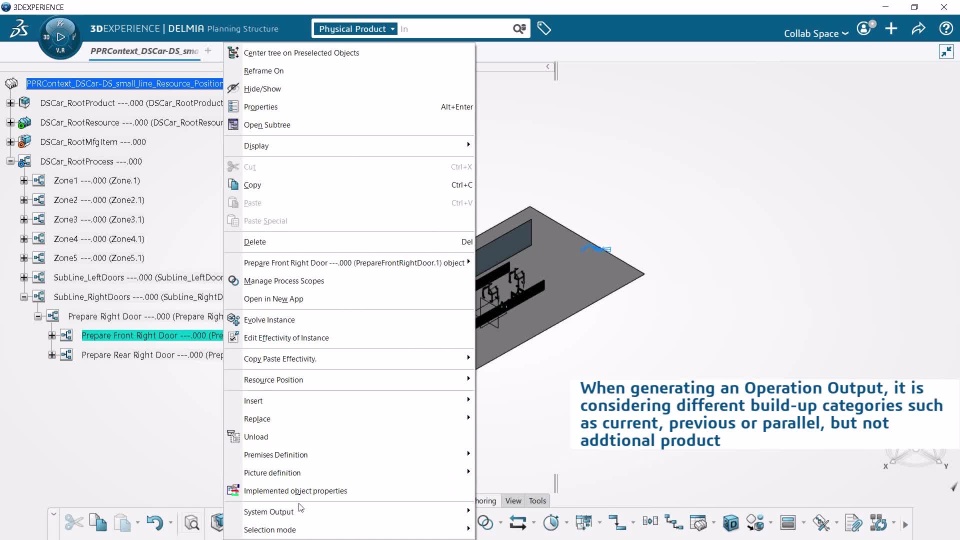Image resolution: width=960 pixels, height=540 pixels.
Task: Collapse the DSCar_RootProcess tree node
Action: coord(10,162)
